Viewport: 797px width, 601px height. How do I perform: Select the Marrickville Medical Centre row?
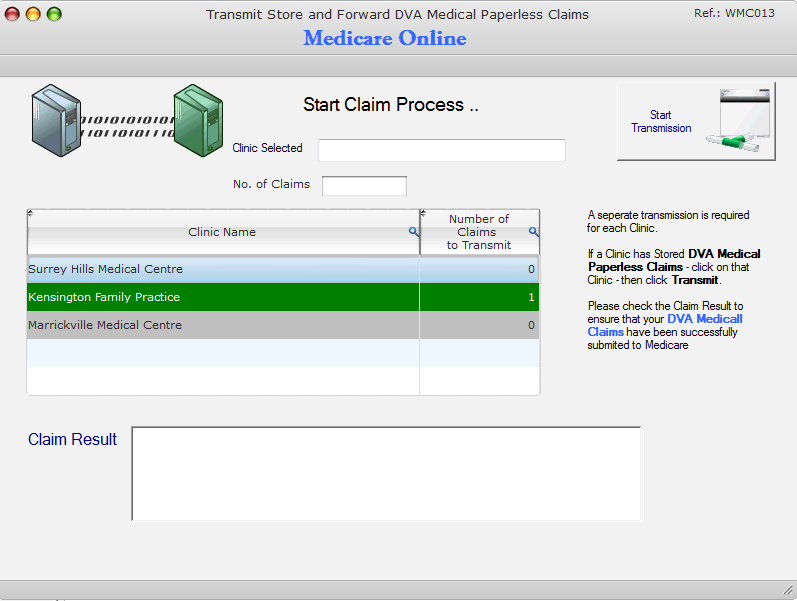coord(283,325)
